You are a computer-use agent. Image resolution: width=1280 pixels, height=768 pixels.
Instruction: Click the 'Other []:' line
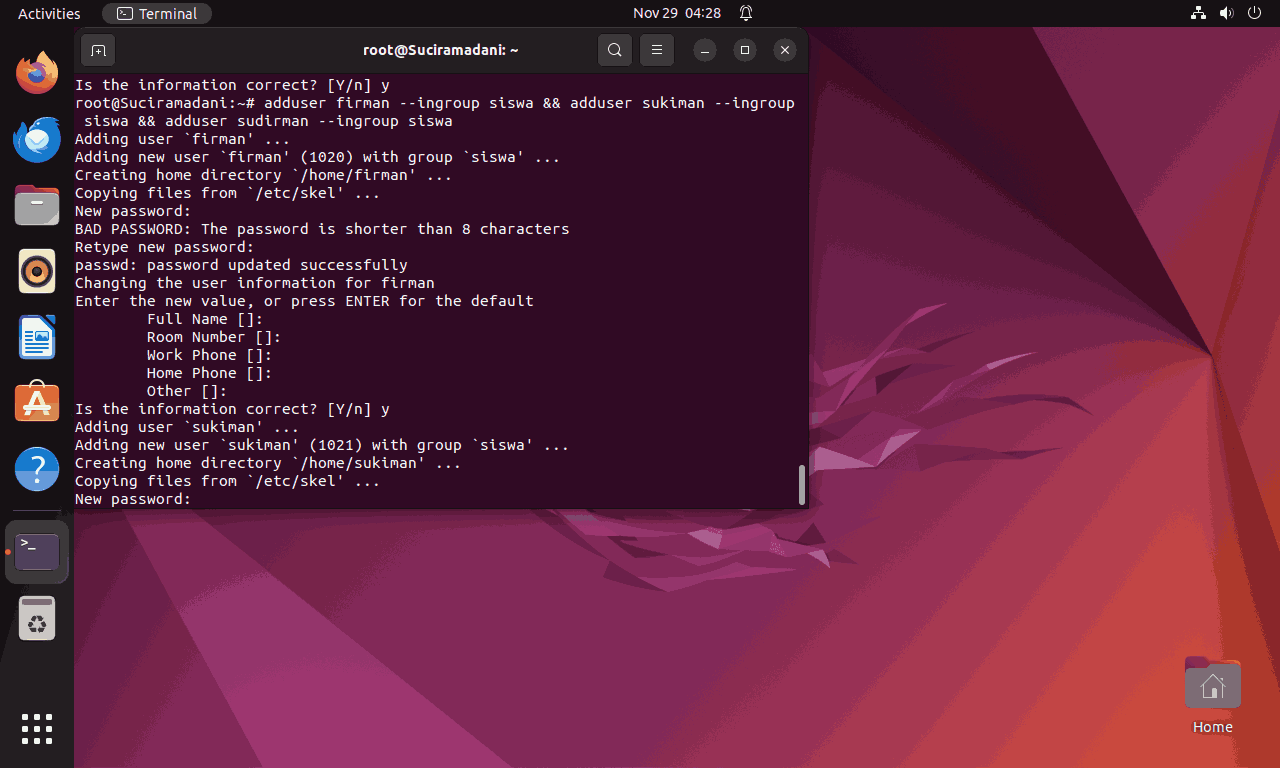pyautogui.click(x=187, y=391)
